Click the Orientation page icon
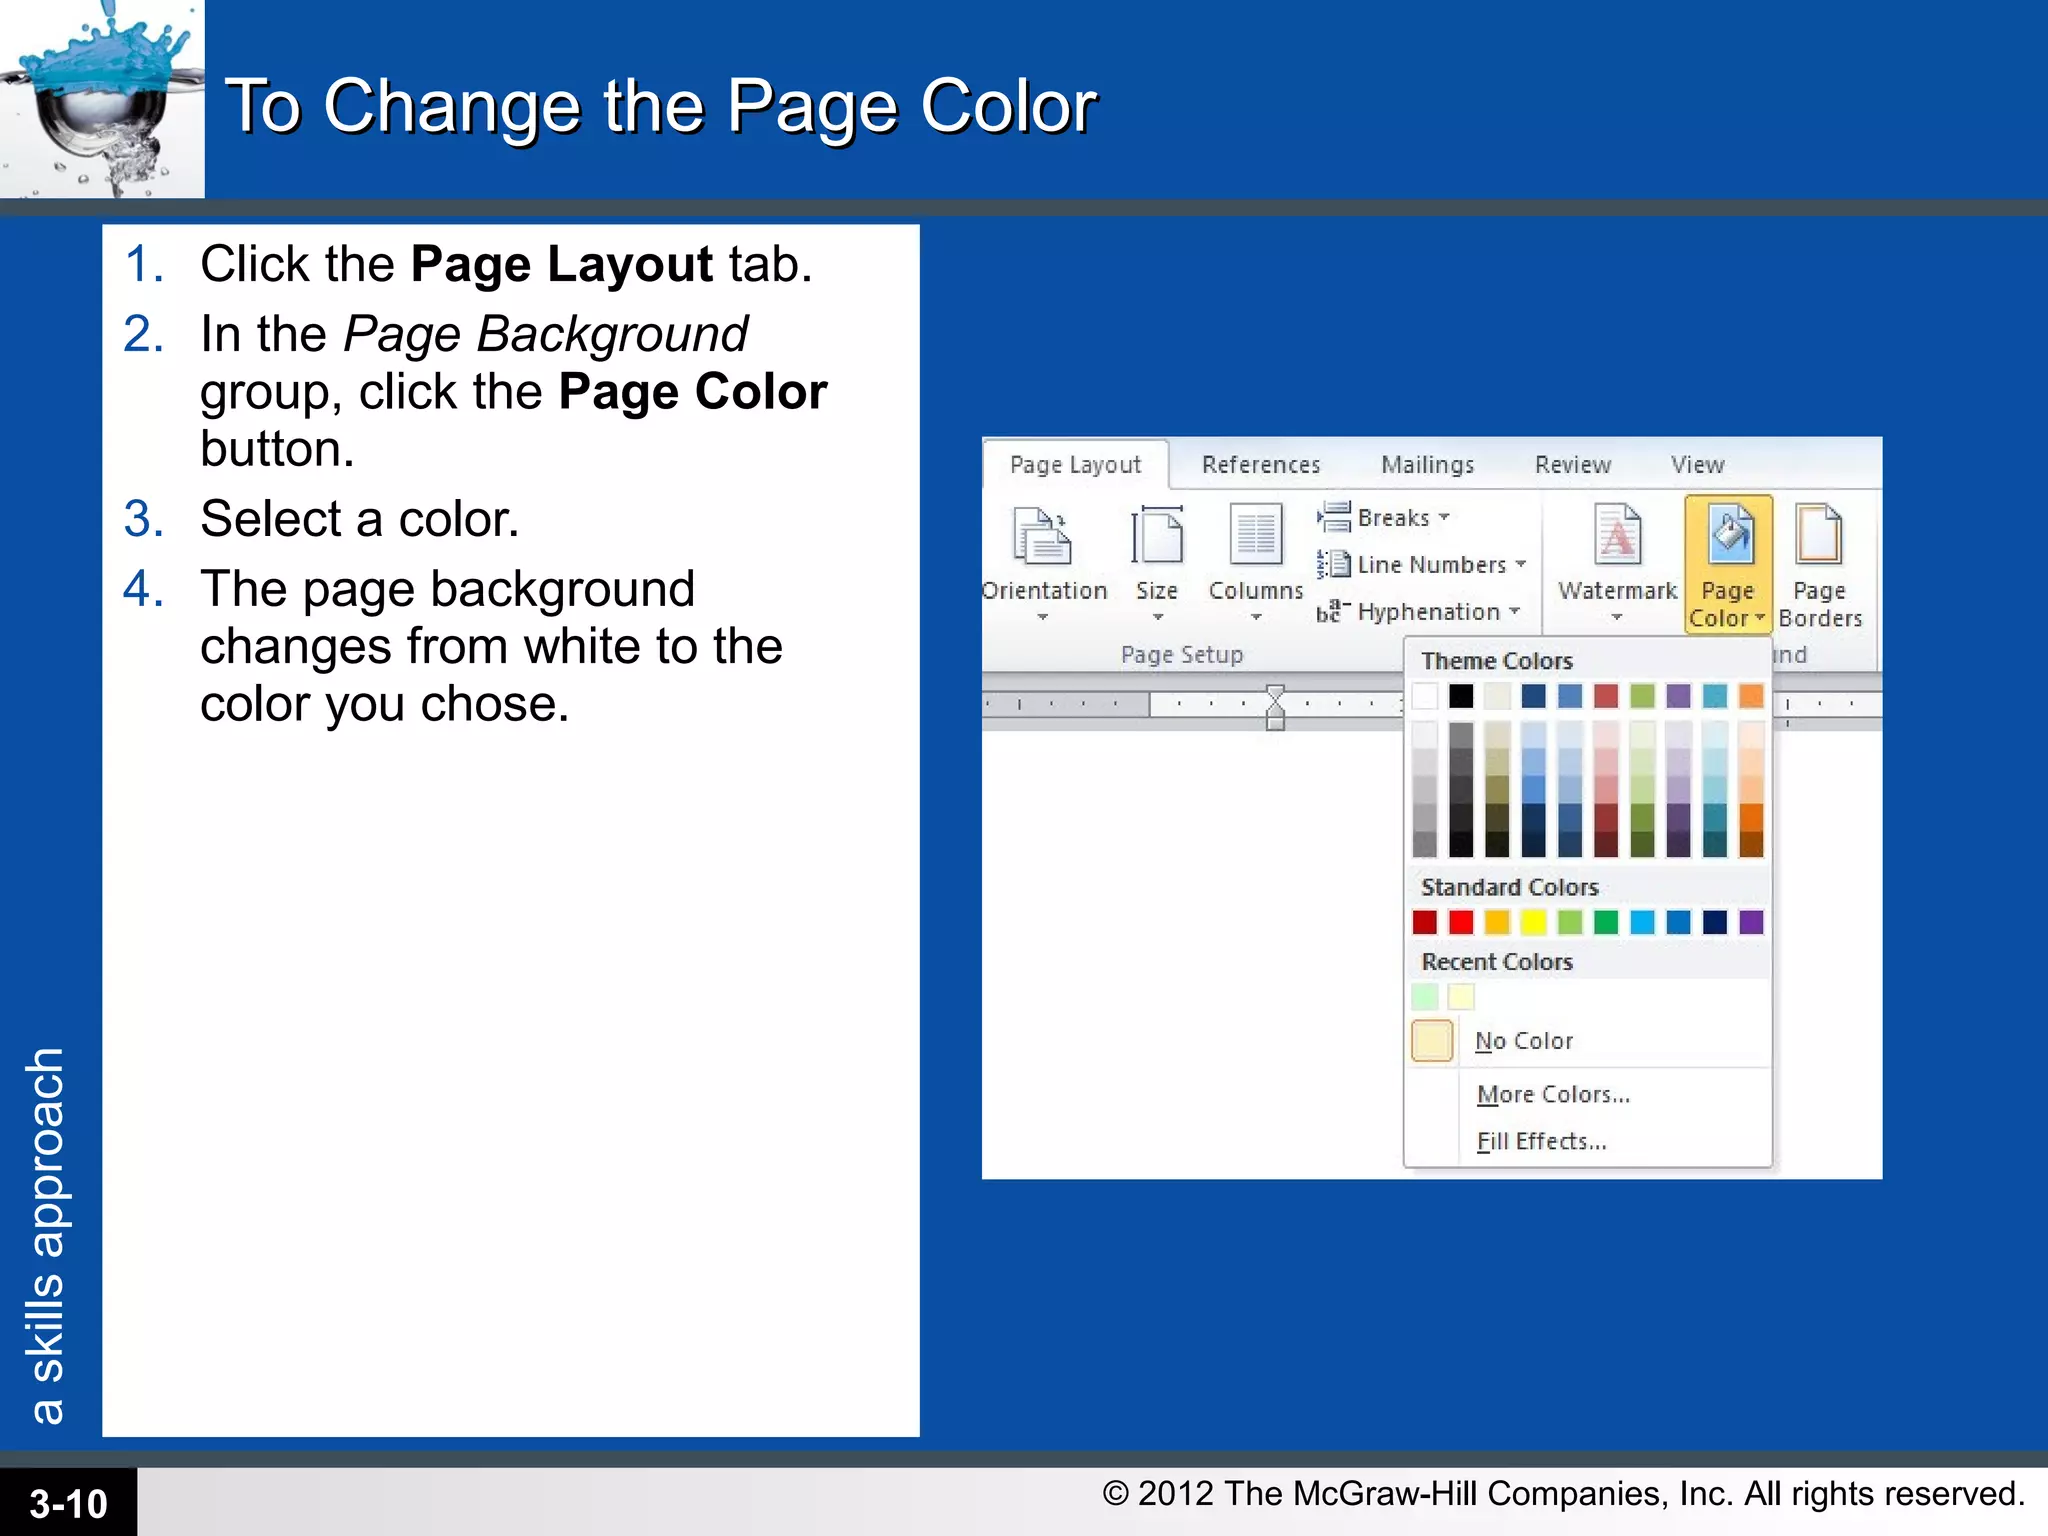Screen dimensions: 2048x1536 pos(1042,537)
